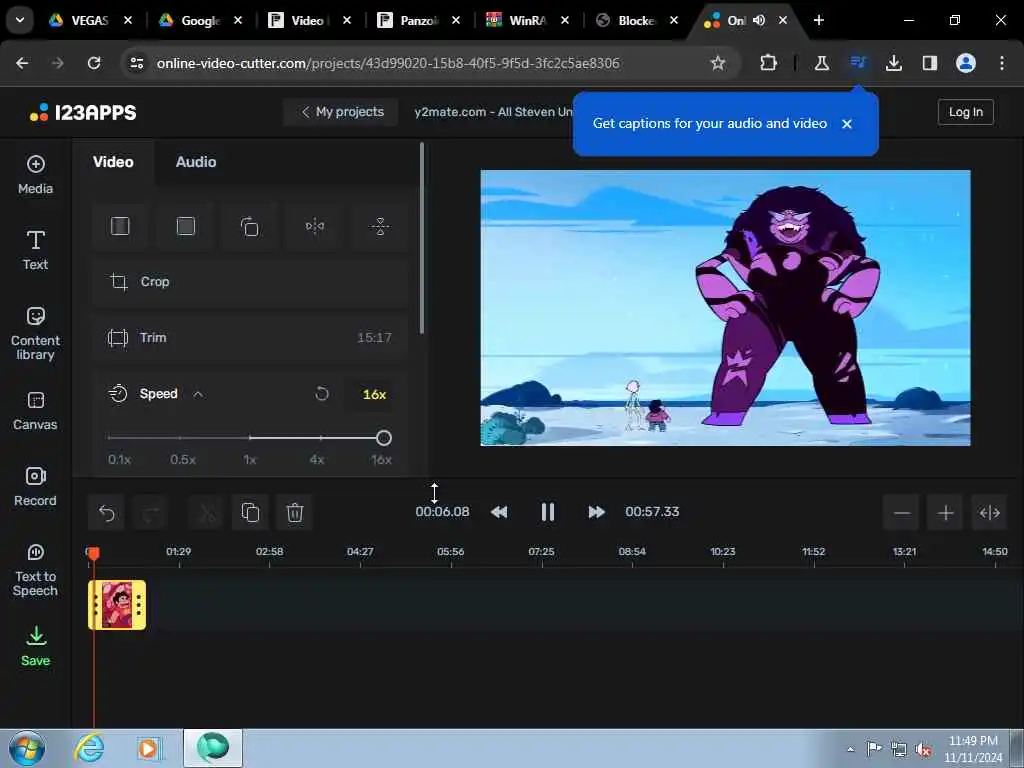The width and height of the screenshot is (1024, 768).
Task: Open Windows Media Player from taskbar
Action: pyautogui.click(x=149, y=748)
